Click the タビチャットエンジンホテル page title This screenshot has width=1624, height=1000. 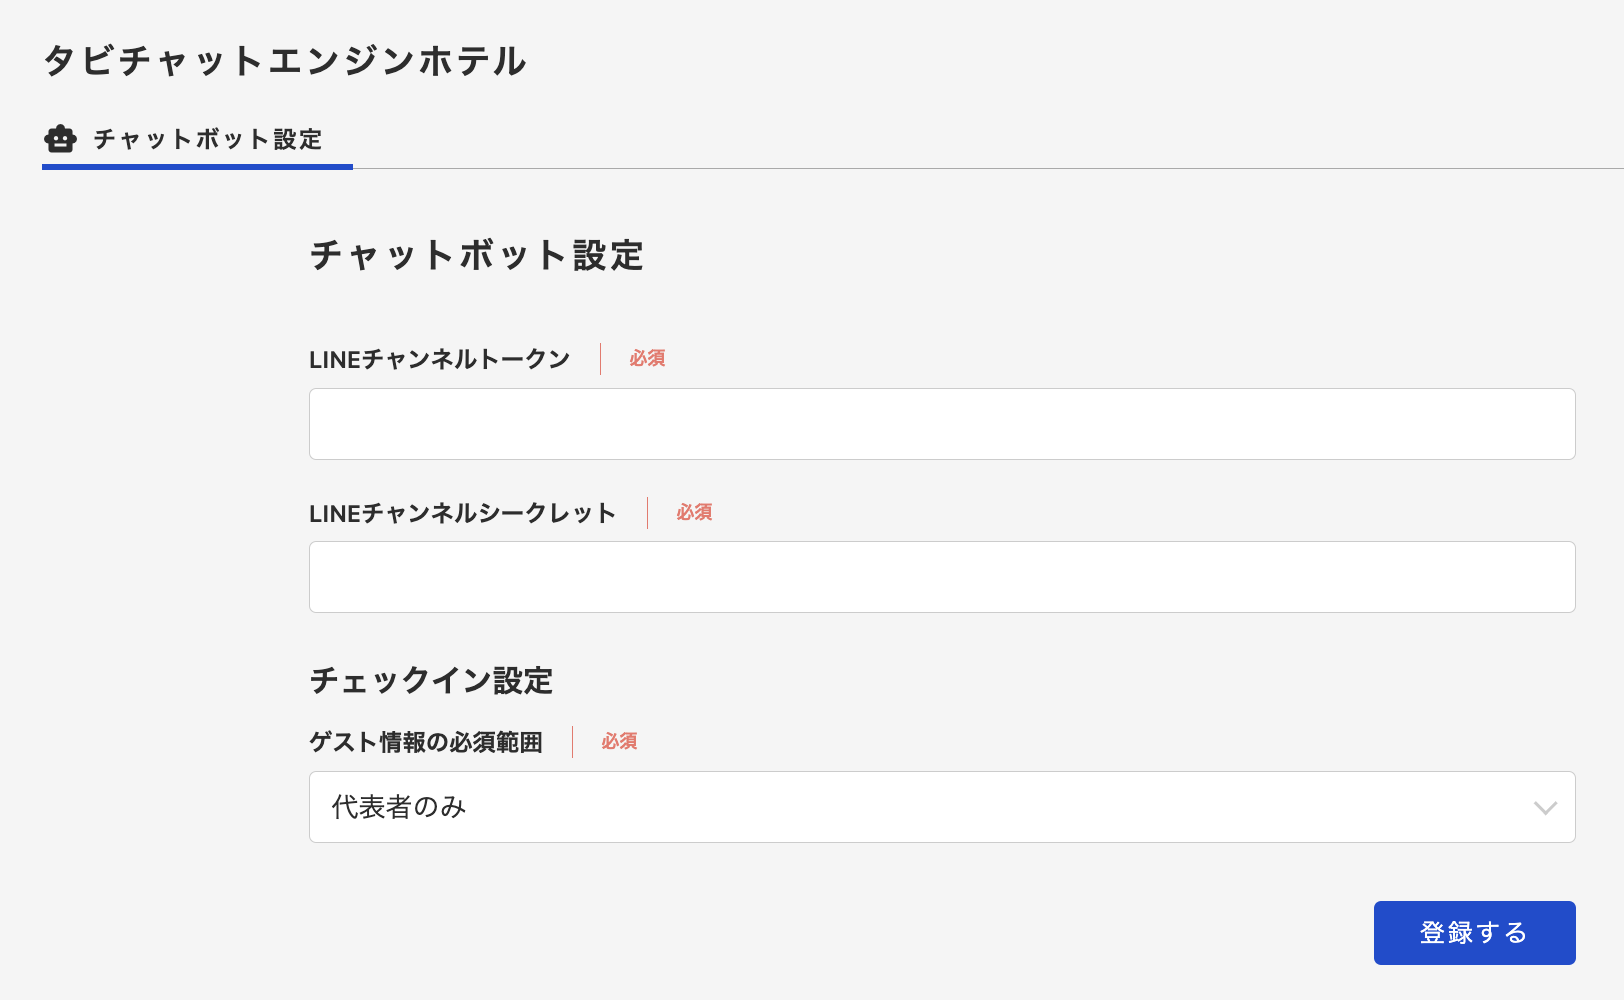coord(284,61)
